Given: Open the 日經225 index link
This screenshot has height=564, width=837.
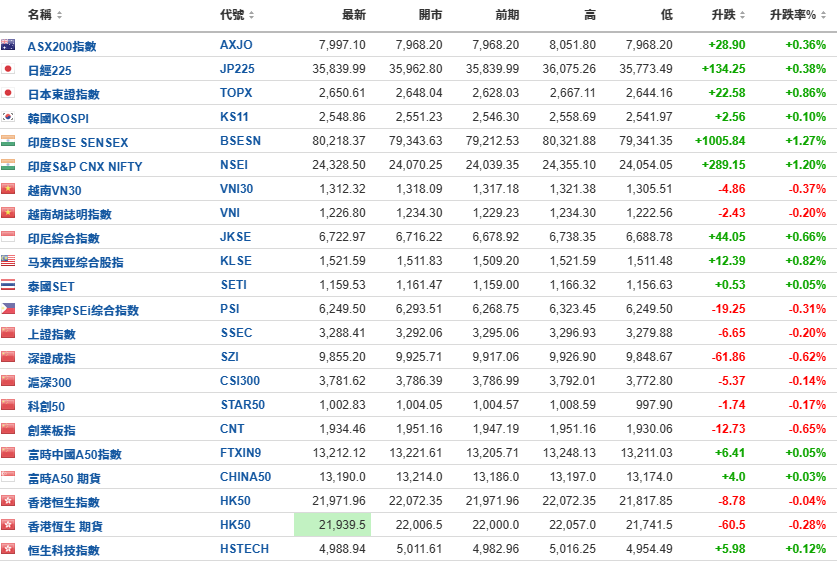Looking at the screenshot, I should (x=50, y=70).
